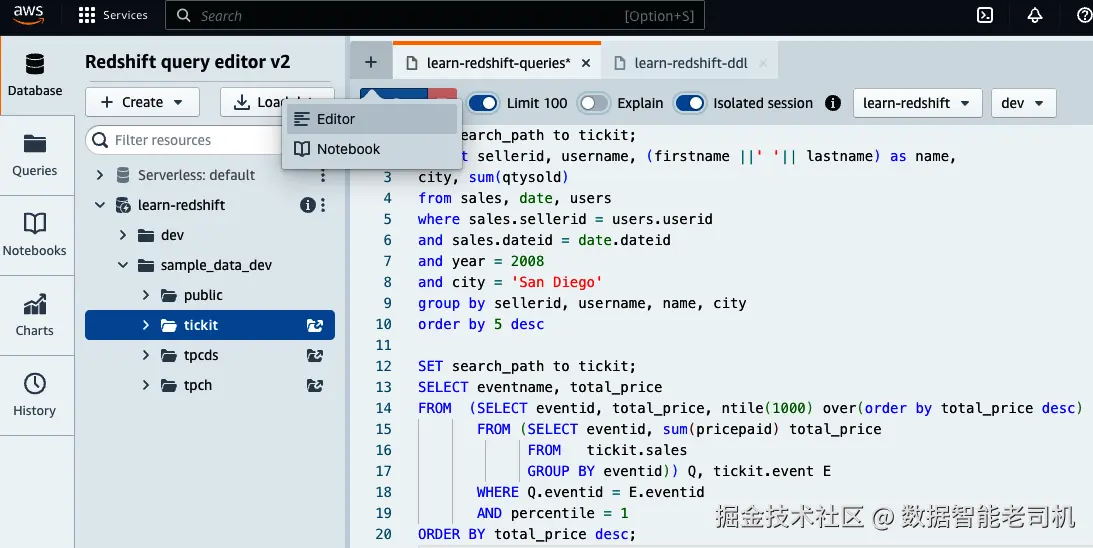Click the tpcds open sample notebook icon

(315, 355)
